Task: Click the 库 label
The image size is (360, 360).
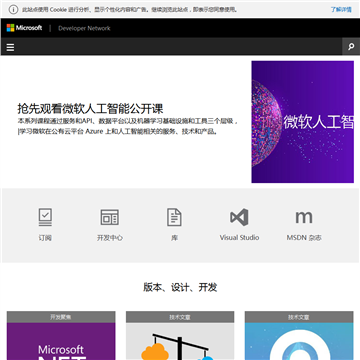Action: 174,238
